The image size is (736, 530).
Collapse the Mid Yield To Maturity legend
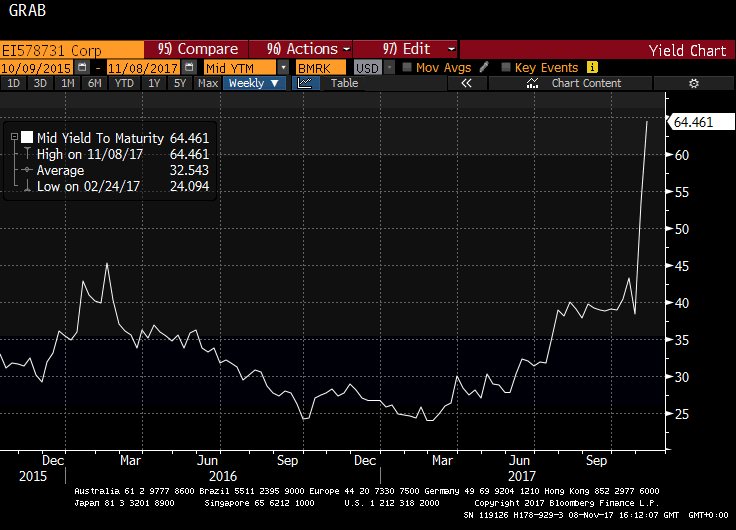point(15,137)
